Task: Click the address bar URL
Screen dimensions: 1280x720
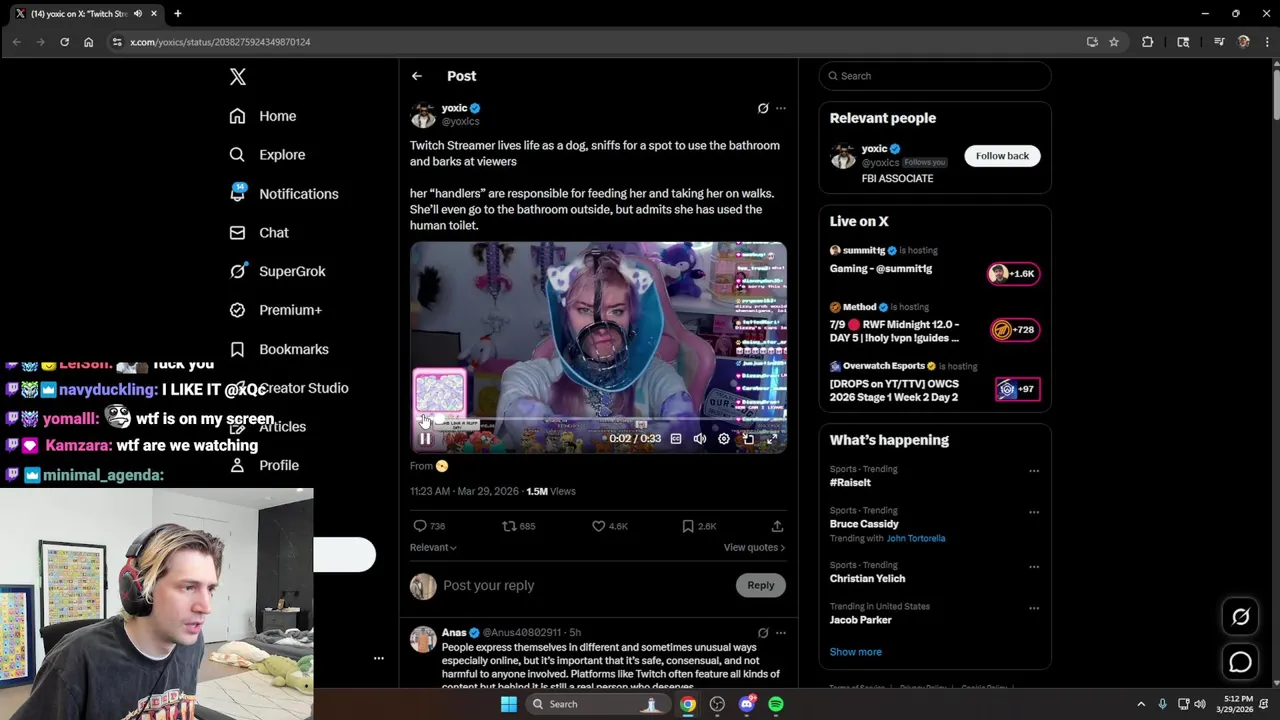Action: (x=220, y=42)
